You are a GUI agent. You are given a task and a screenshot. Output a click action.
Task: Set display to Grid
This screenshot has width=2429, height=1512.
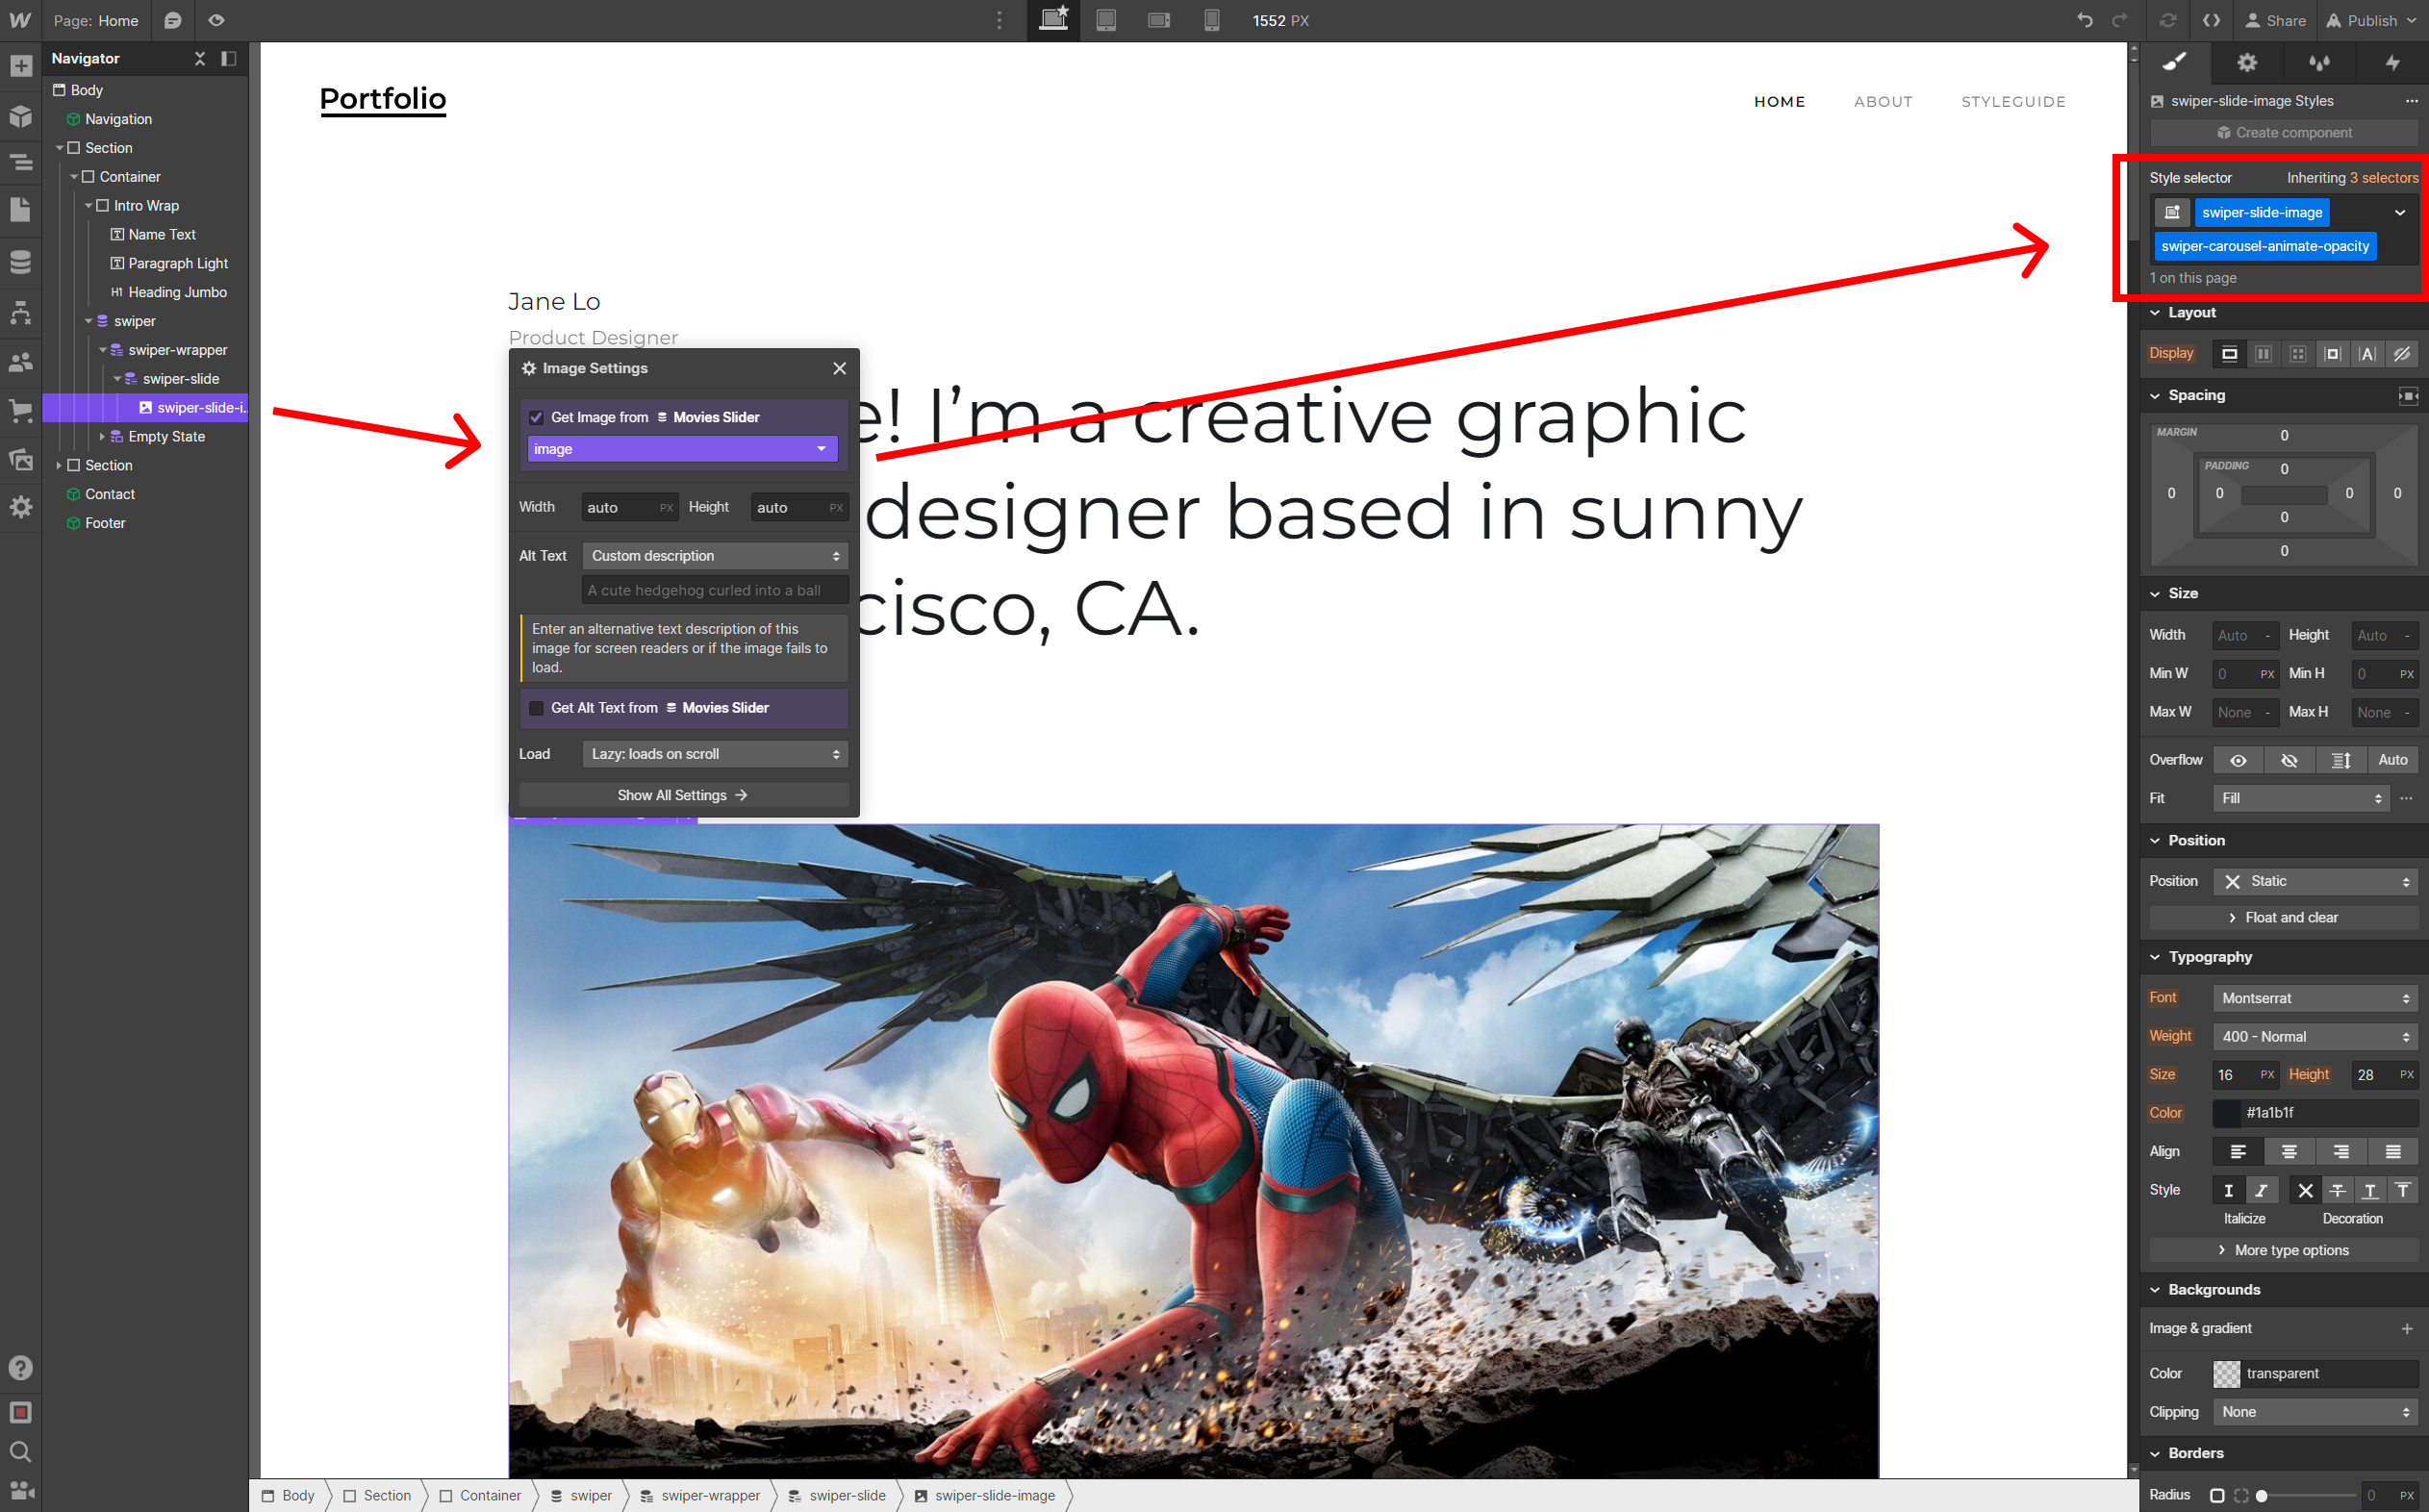pos(2298,354)
